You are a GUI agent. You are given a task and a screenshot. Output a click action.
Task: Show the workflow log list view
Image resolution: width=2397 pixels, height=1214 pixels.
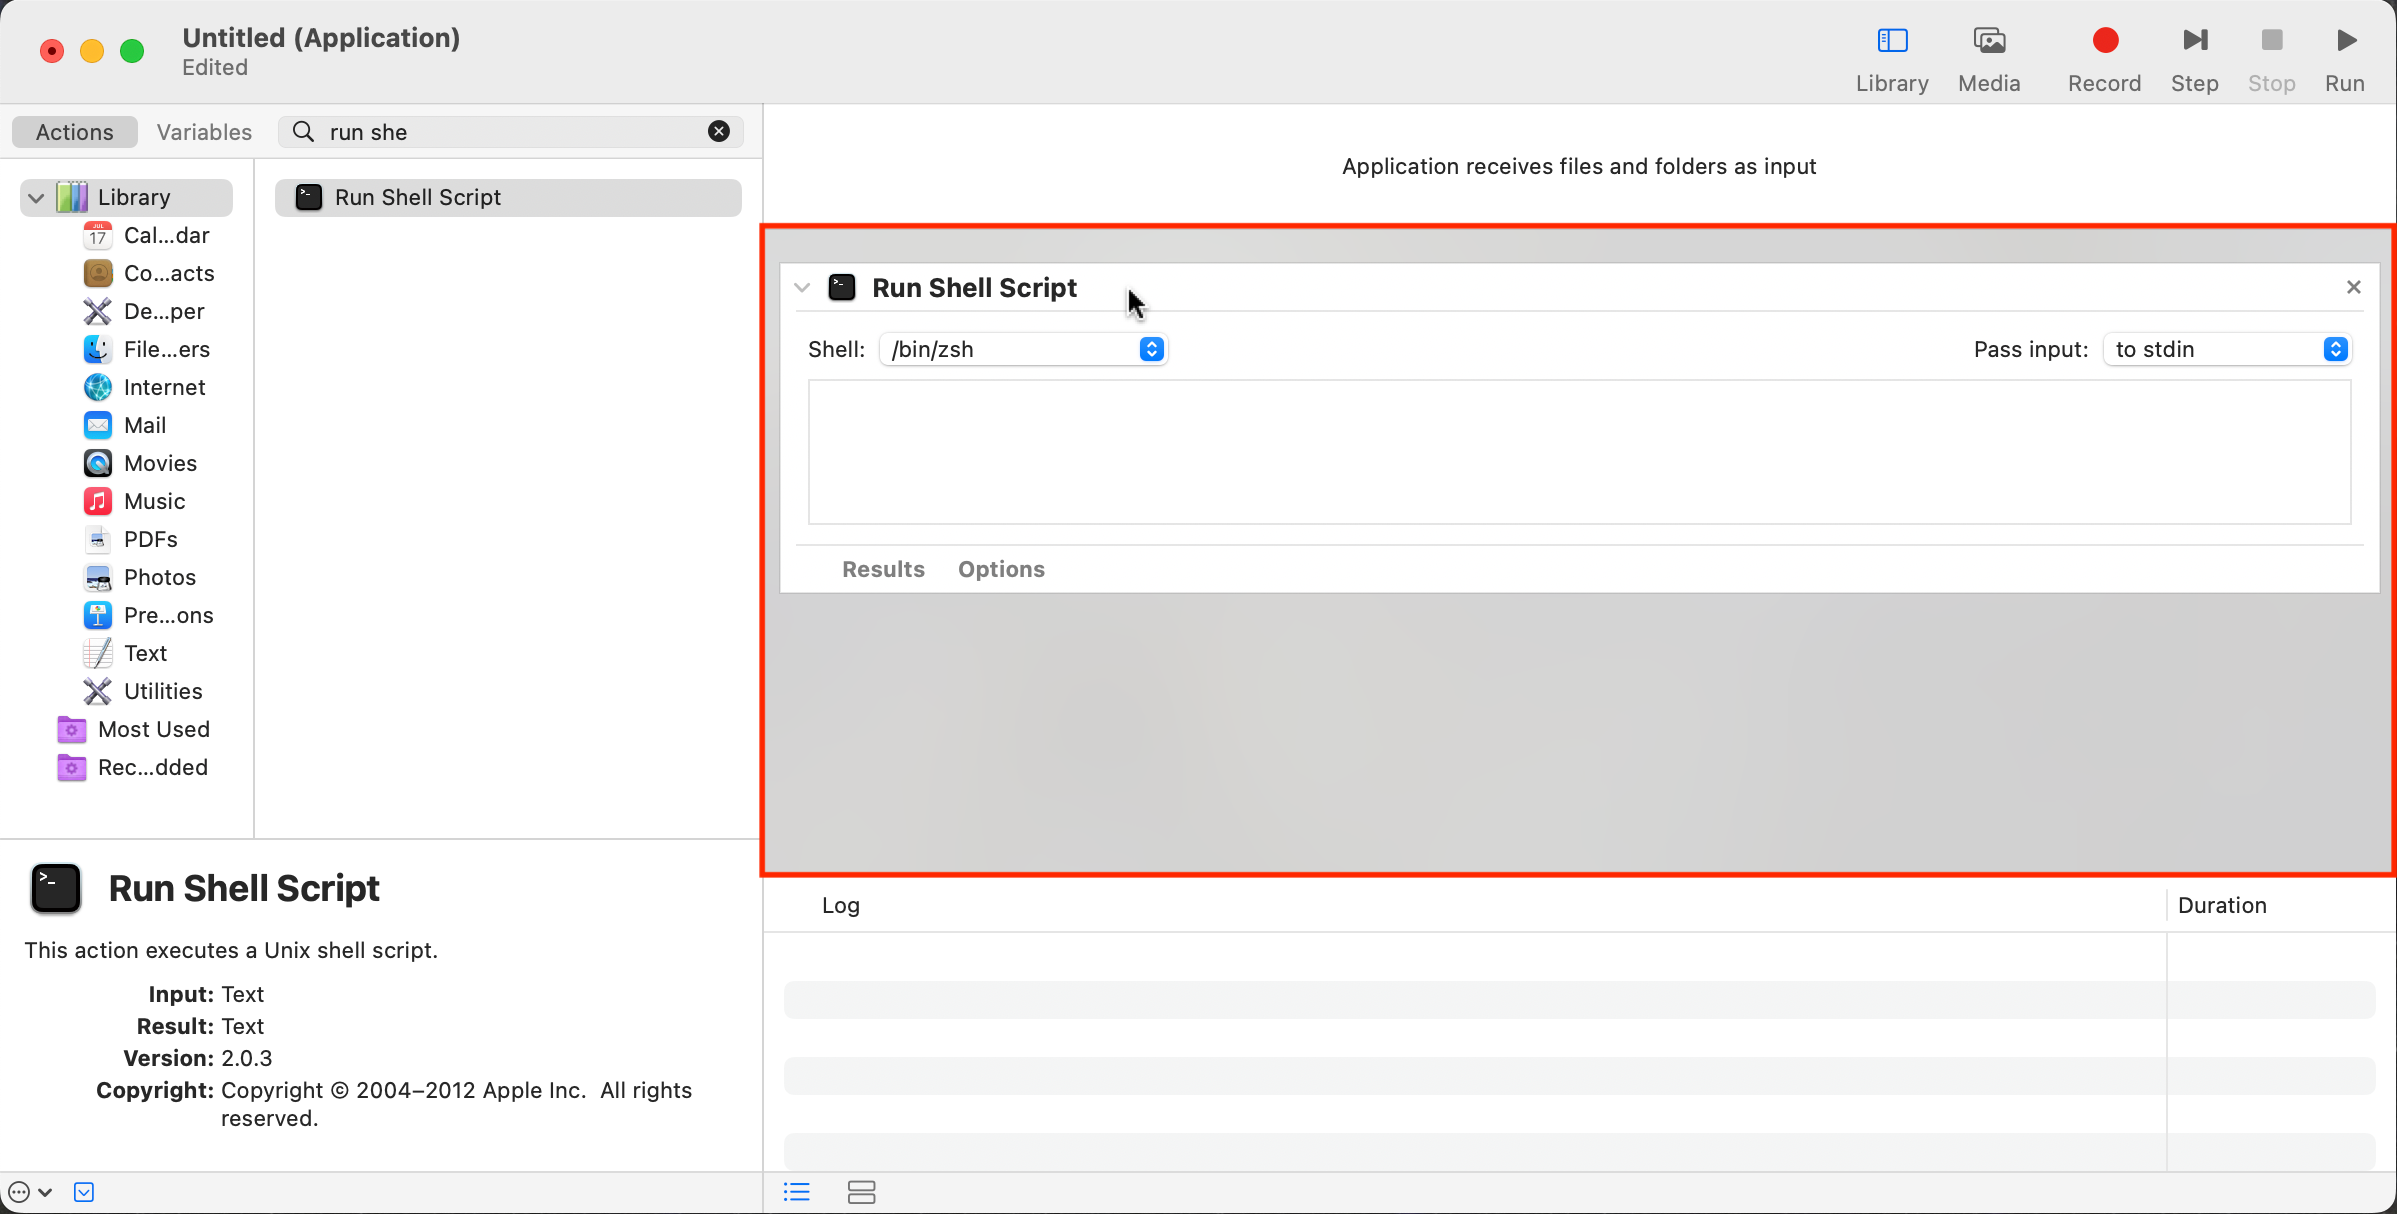click(x=797, y=1192)
